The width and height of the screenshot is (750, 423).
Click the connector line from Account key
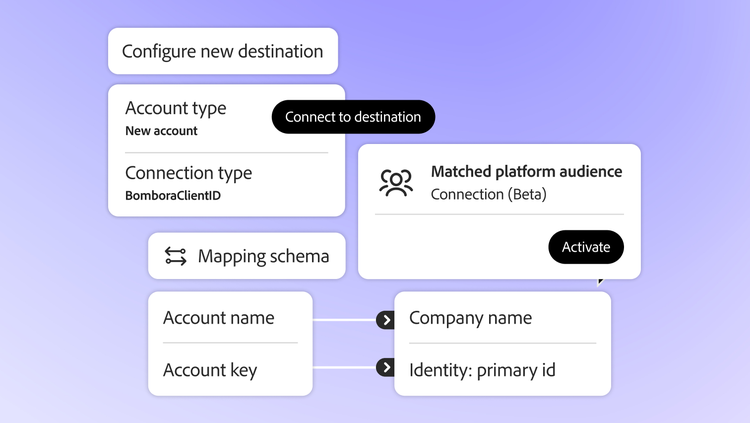click(x=343, y=368)
